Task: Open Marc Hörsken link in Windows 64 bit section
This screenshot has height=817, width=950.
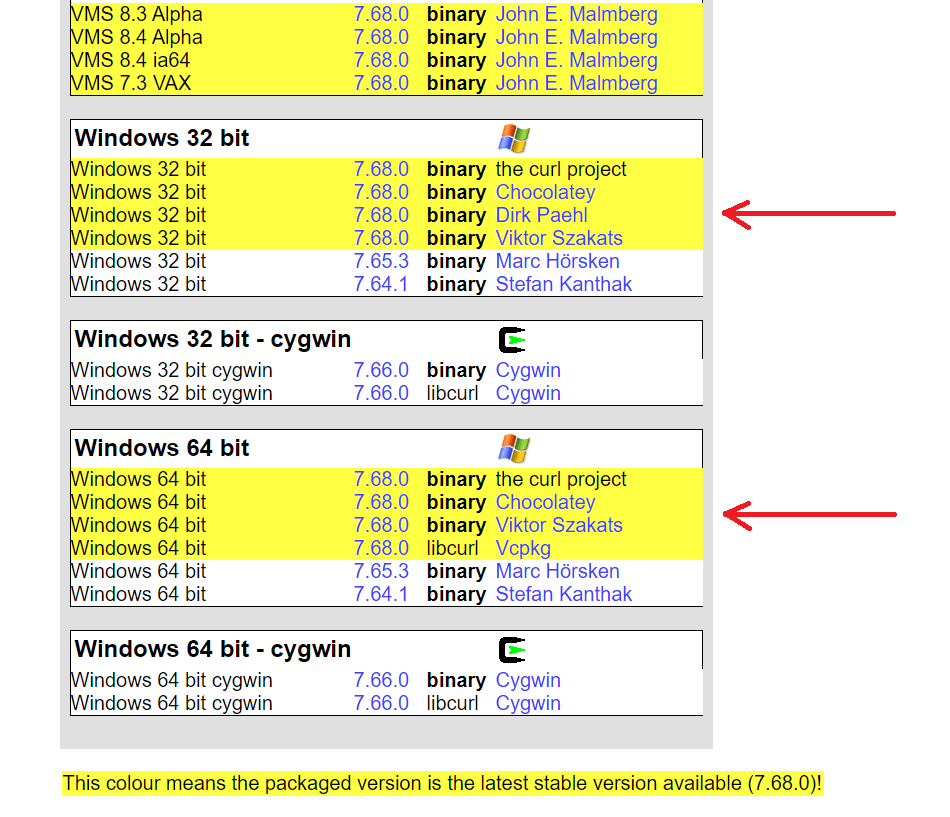Action: 557,572
